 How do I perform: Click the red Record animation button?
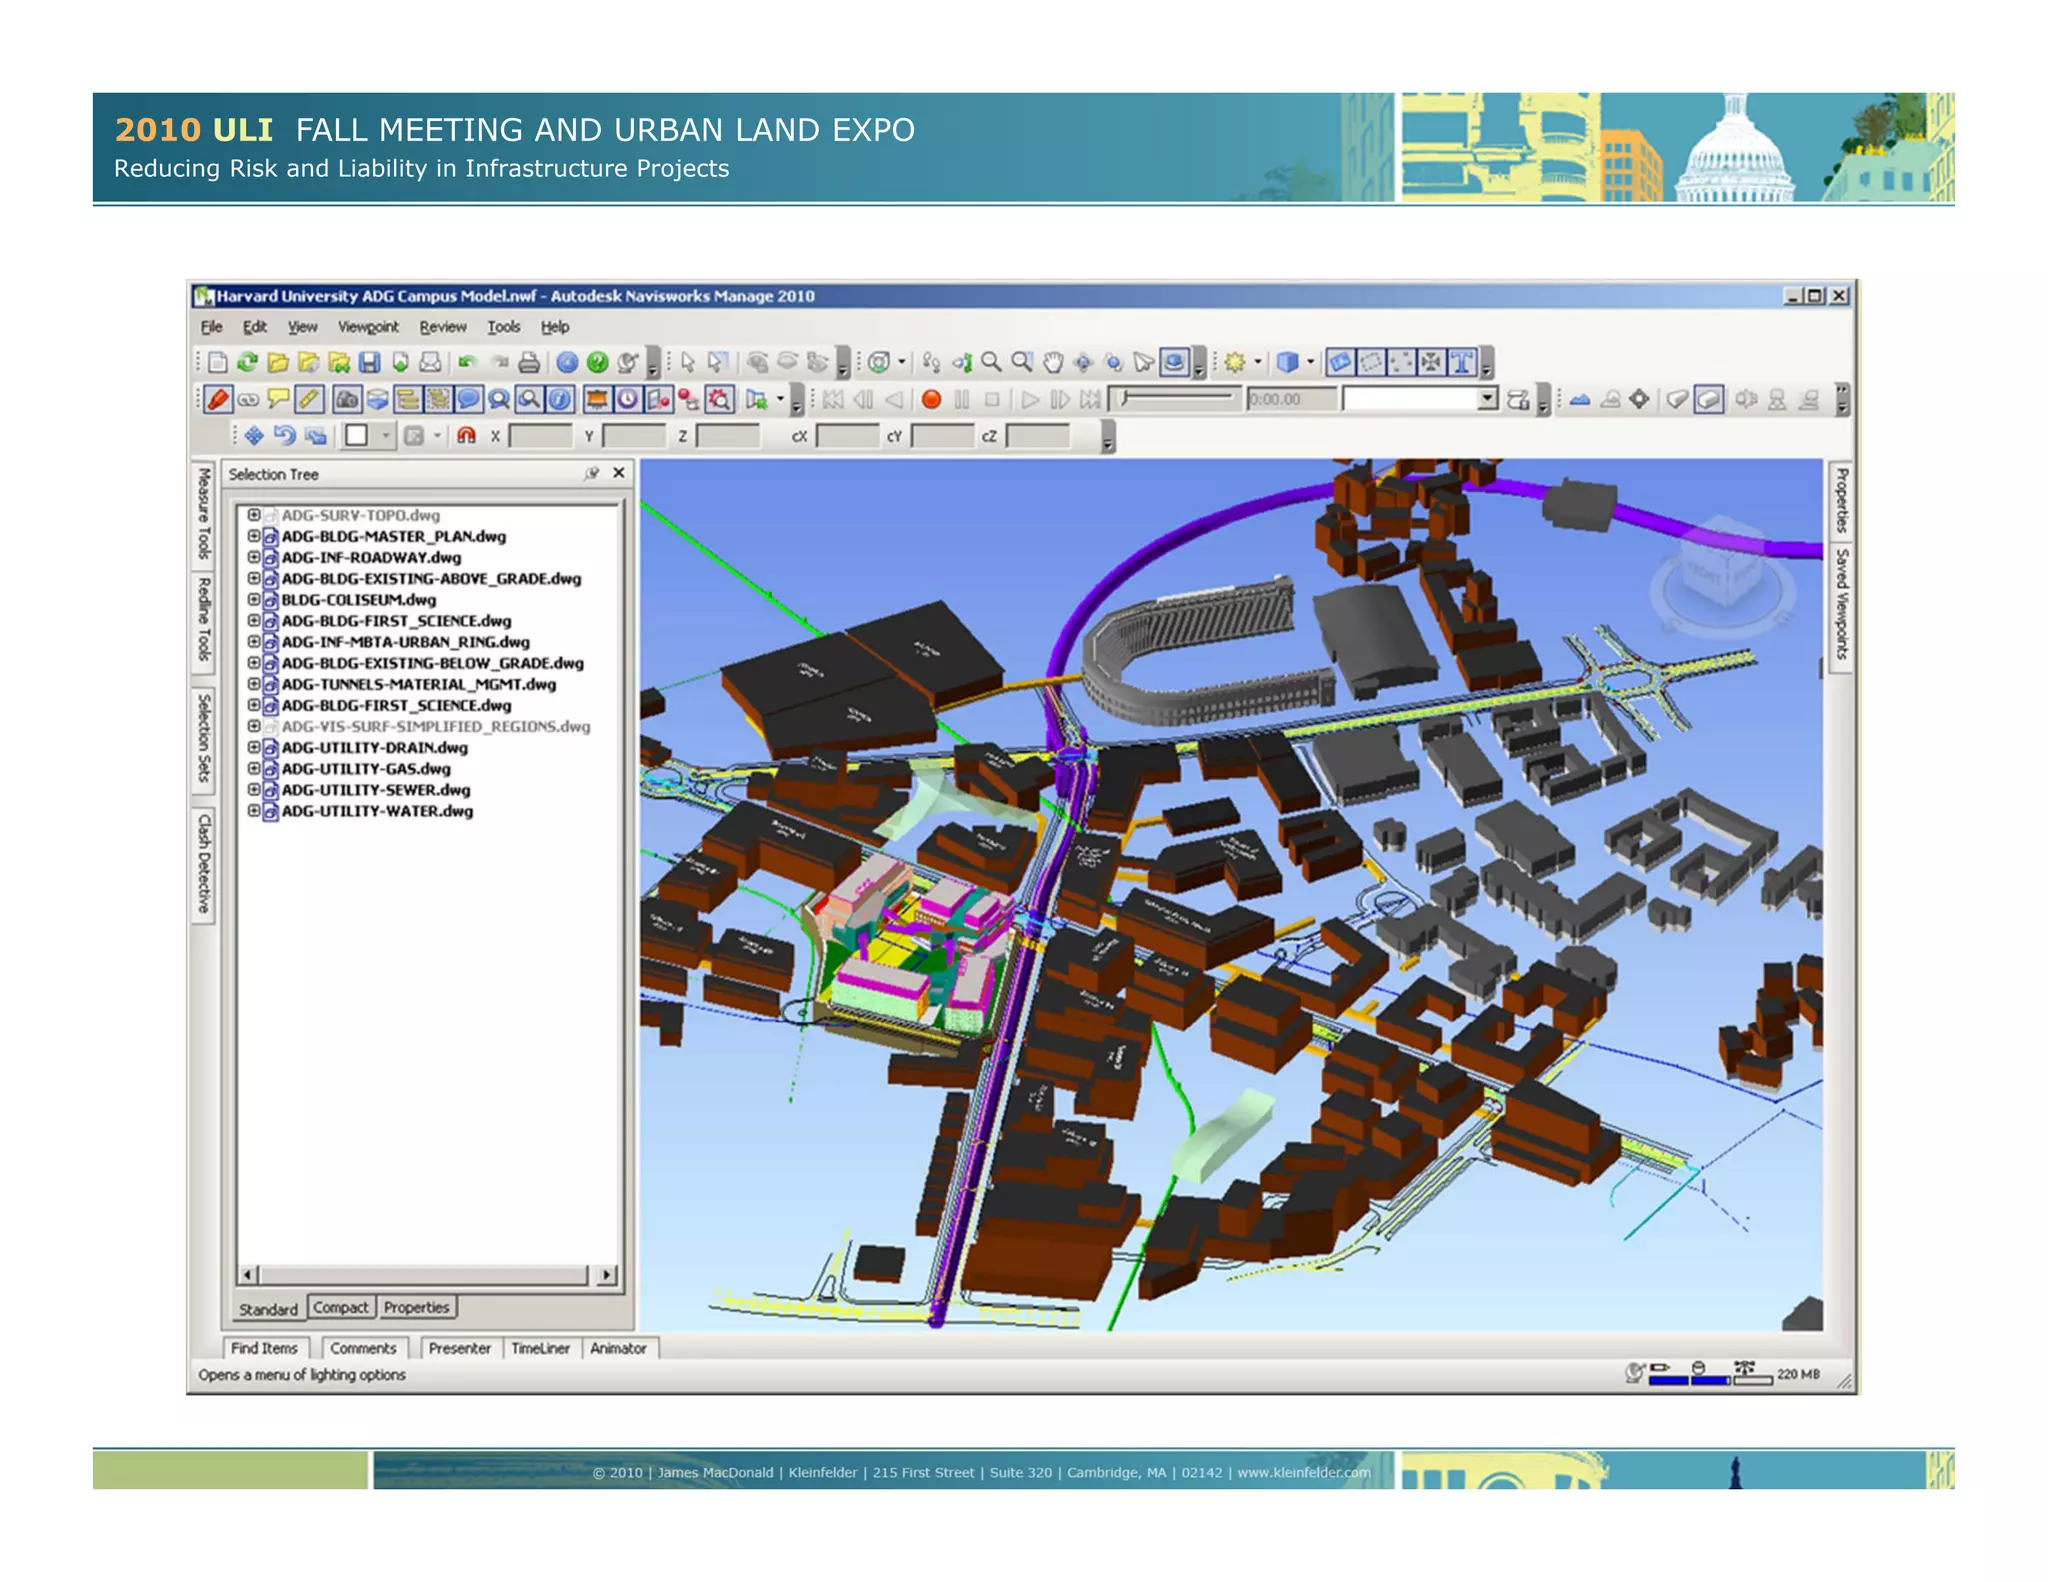tap(931, 400)
